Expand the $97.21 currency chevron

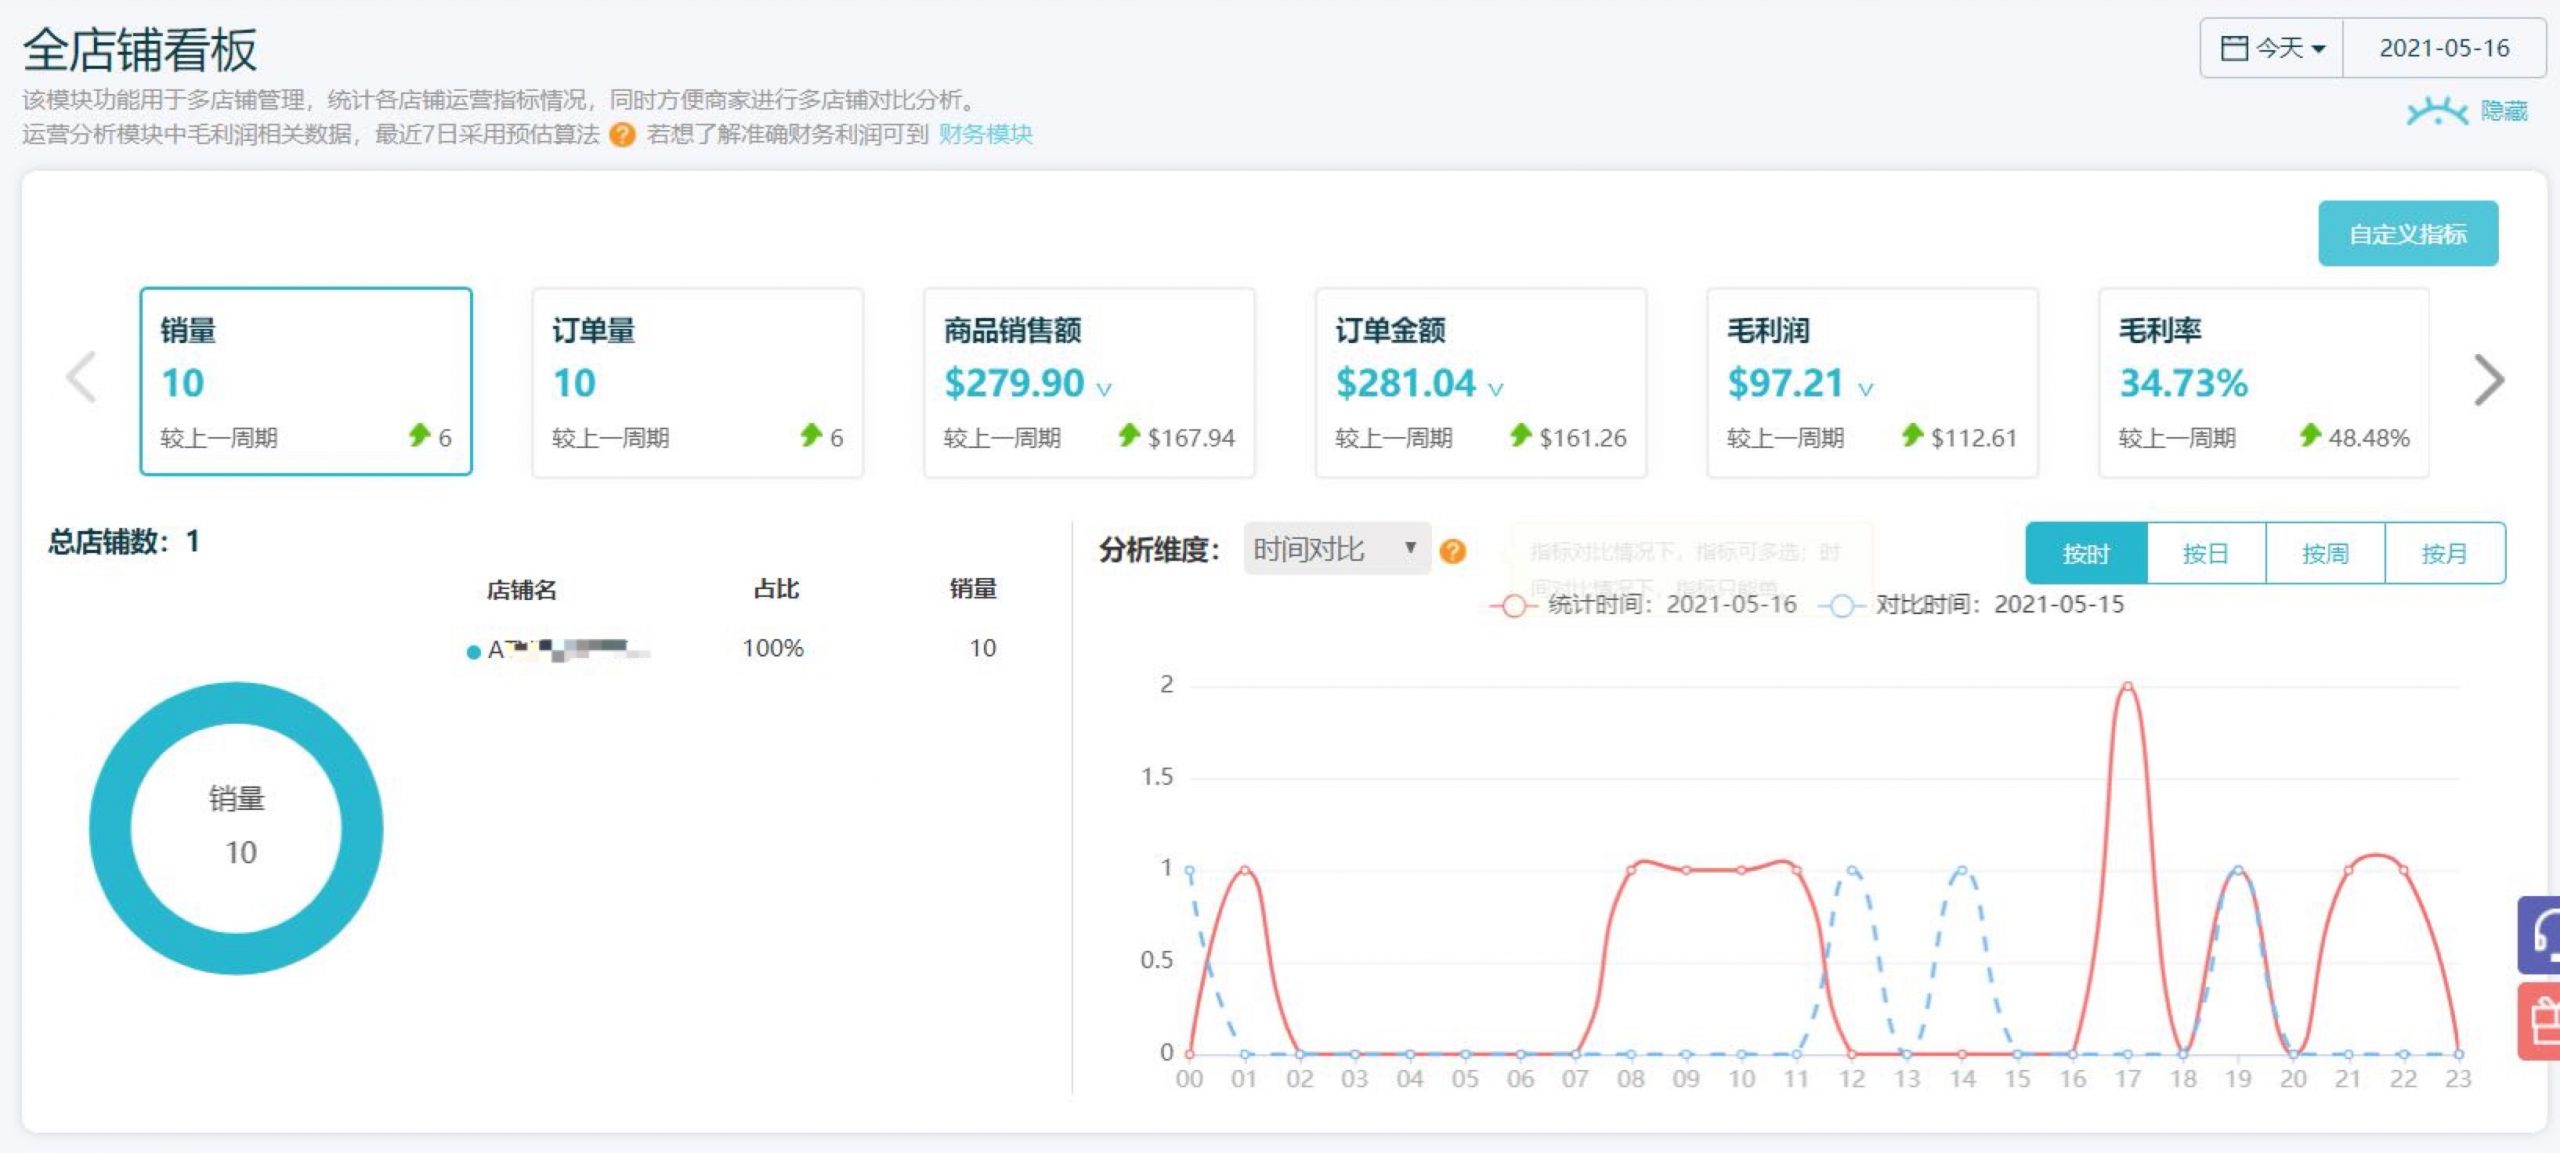click(1866, 389)
